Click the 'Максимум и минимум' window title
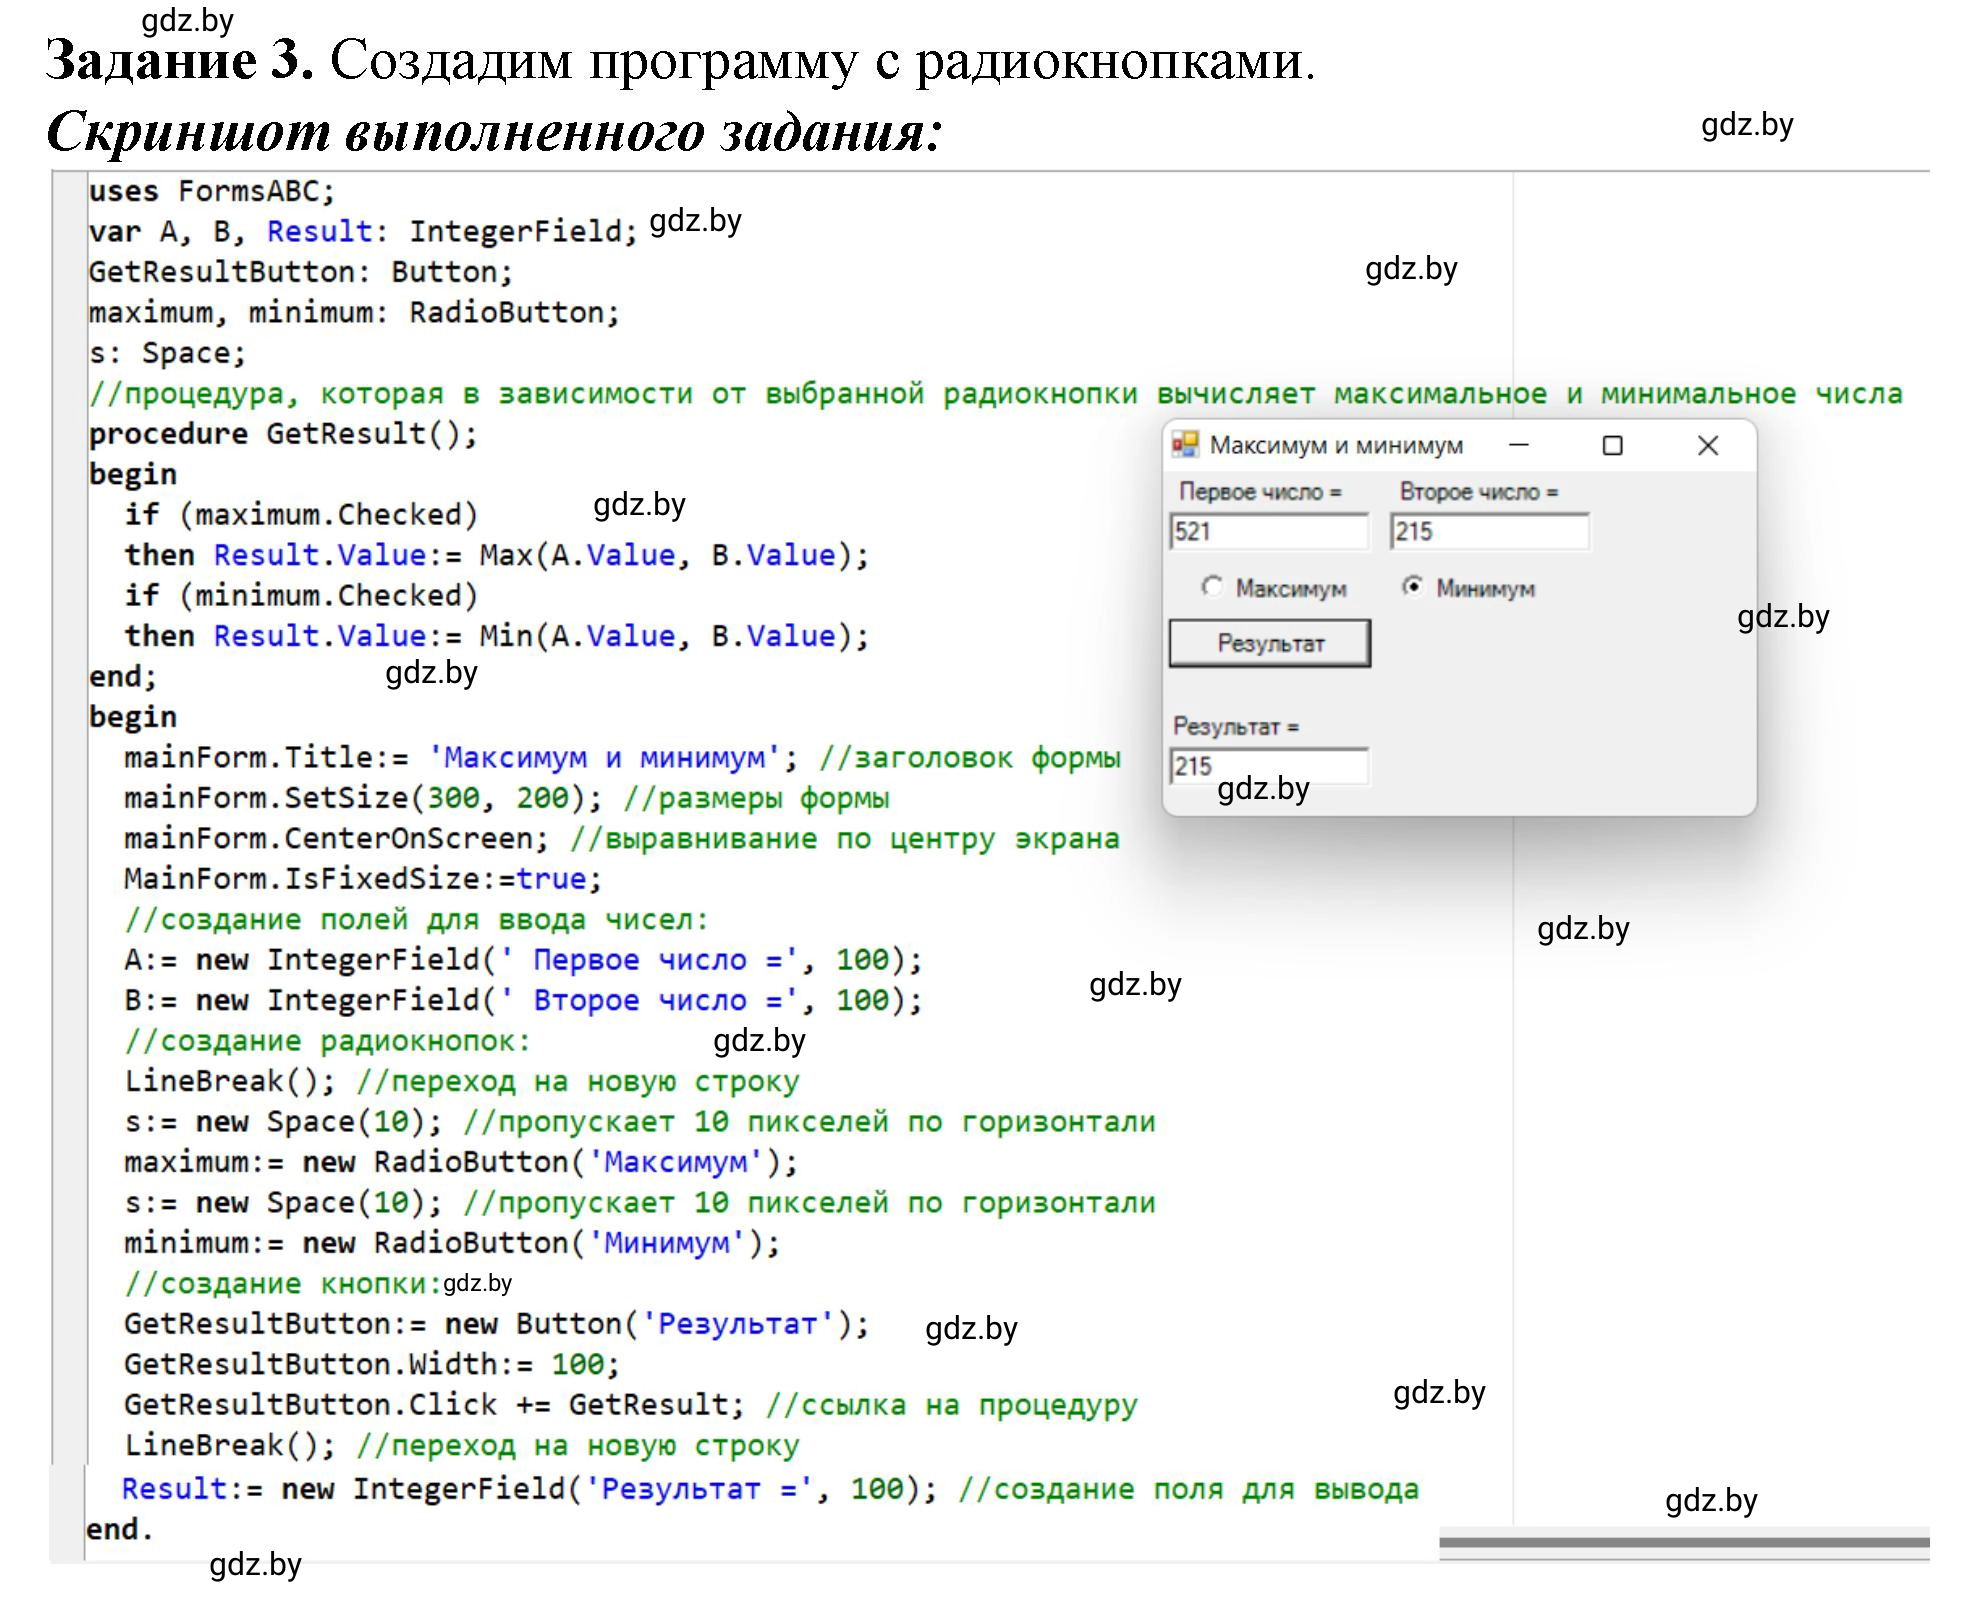The width and height of the screenshot is (1980, 1610). point(1336,445)
